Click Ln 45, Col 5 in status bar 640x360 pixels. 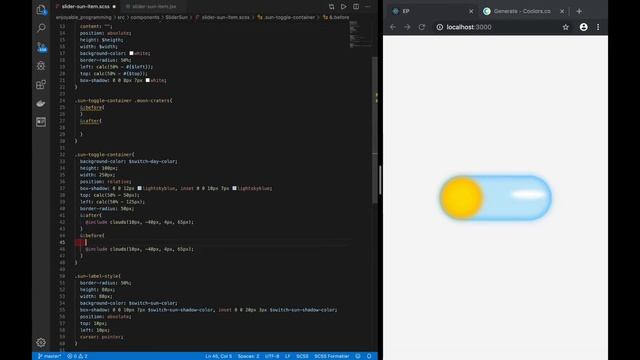[218, 356]
